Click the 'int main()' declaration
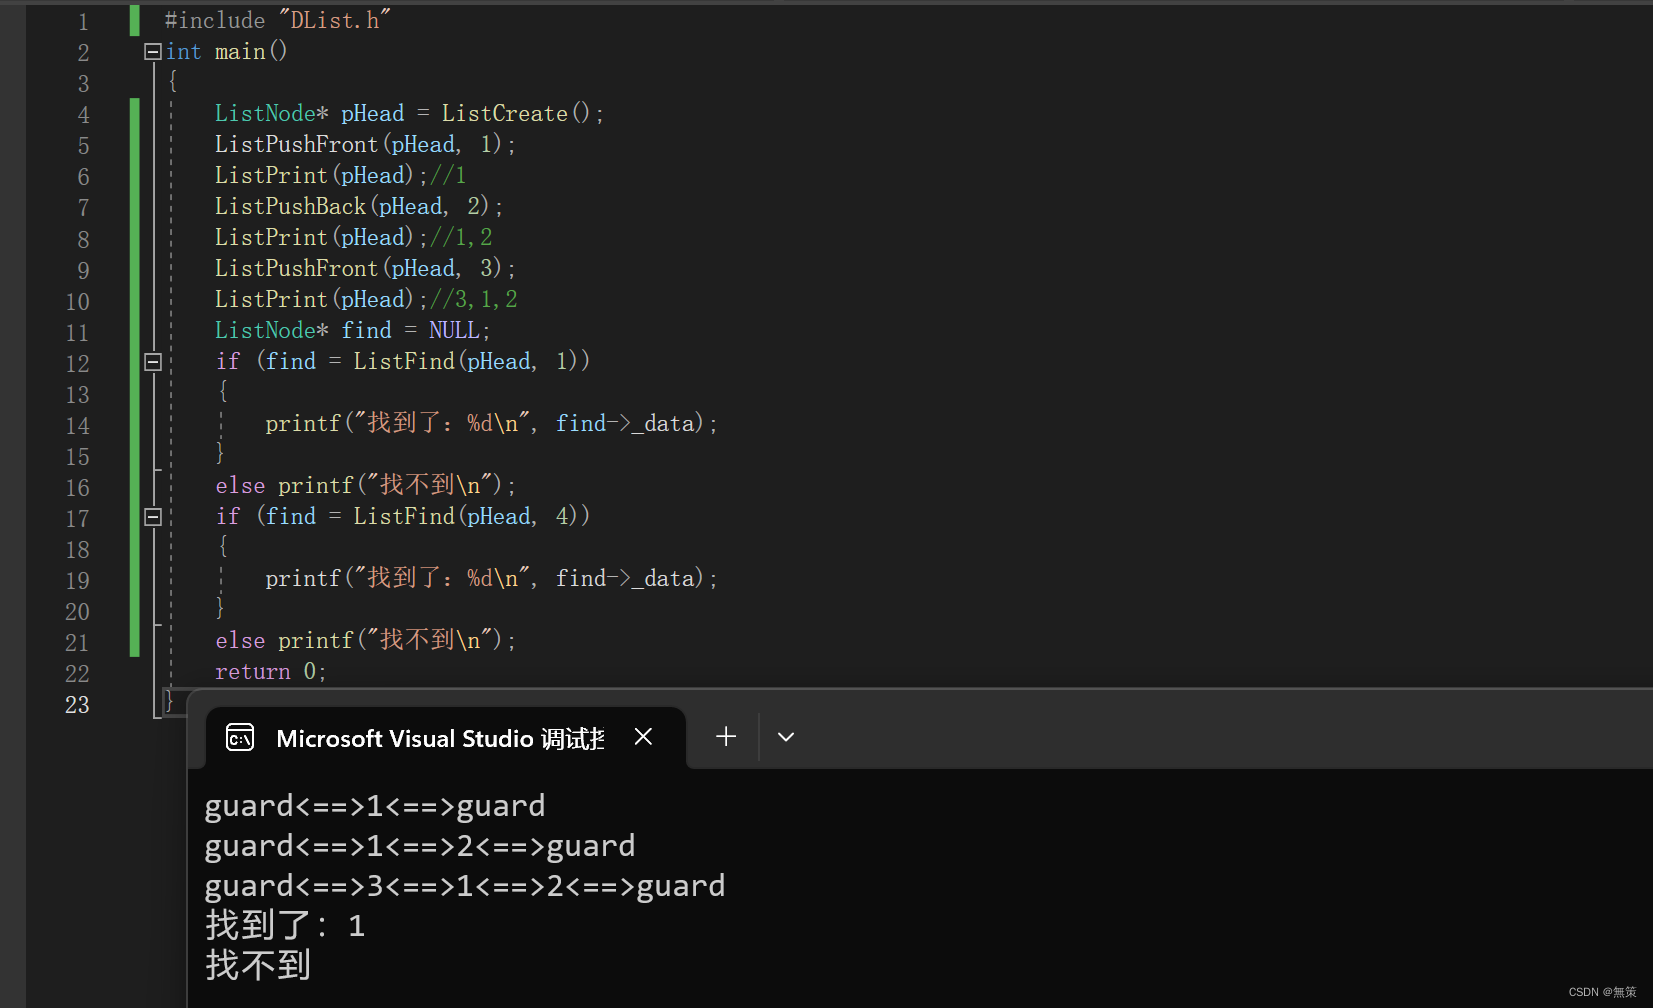 (227, 52)
